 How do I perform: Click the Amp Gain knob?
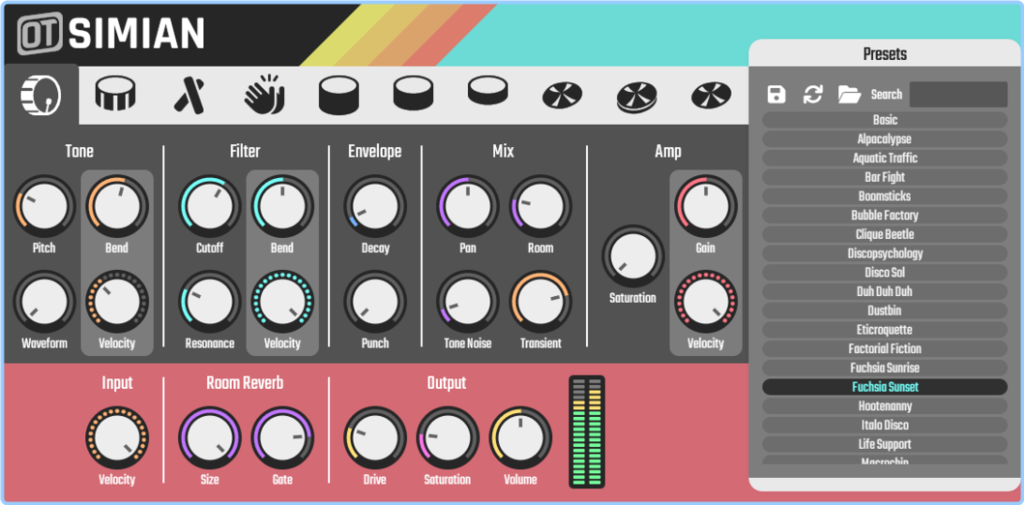(x=706, y=206)
